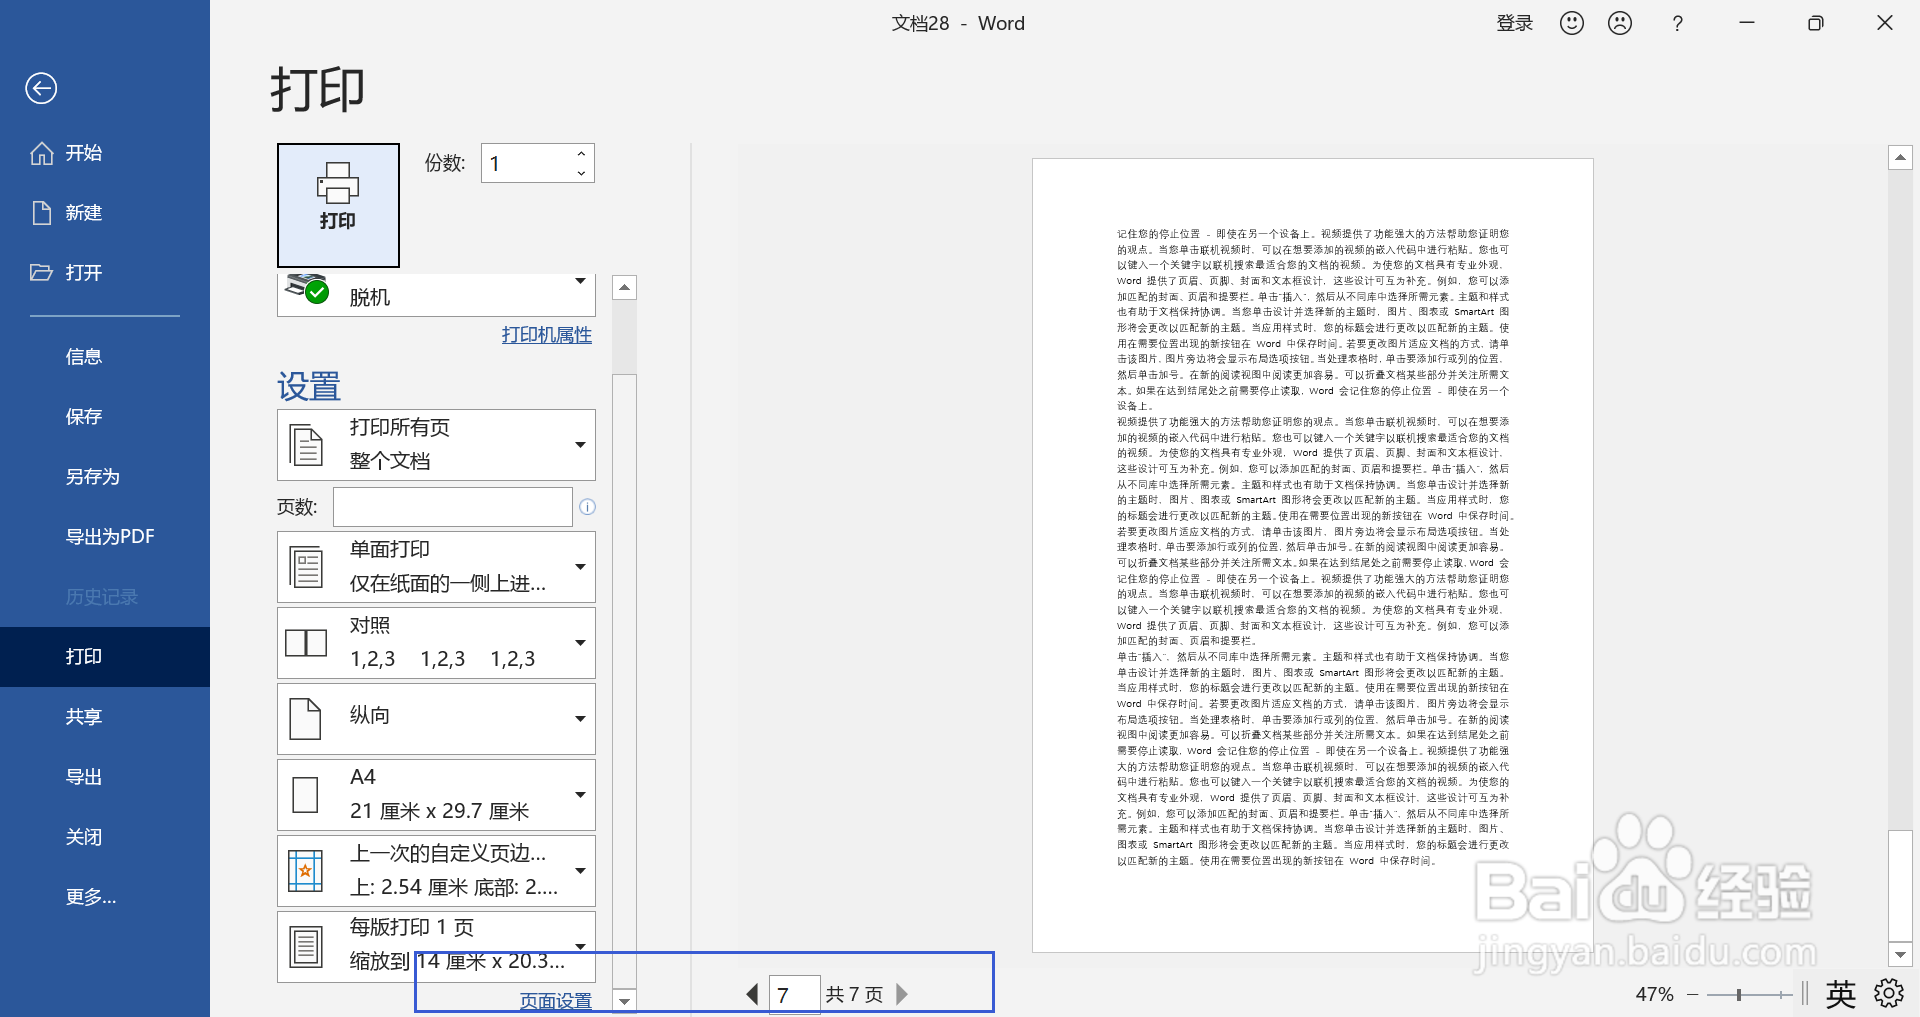Expand the 每版打印 1 页 dropdown
The height and width of the screenshot is (1017, 1920).
tap(436, 946)
